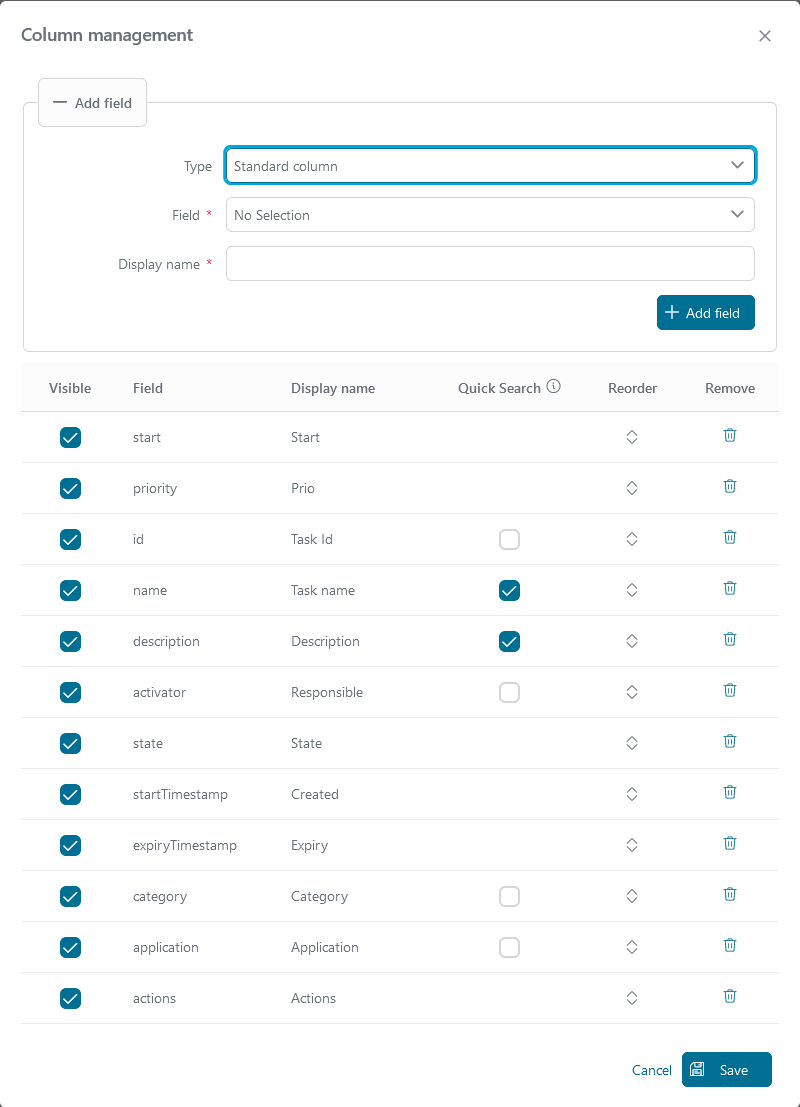Check Quick Search for Category
The height and width of the screenshot is (1107, 800).
coord(509,896)
